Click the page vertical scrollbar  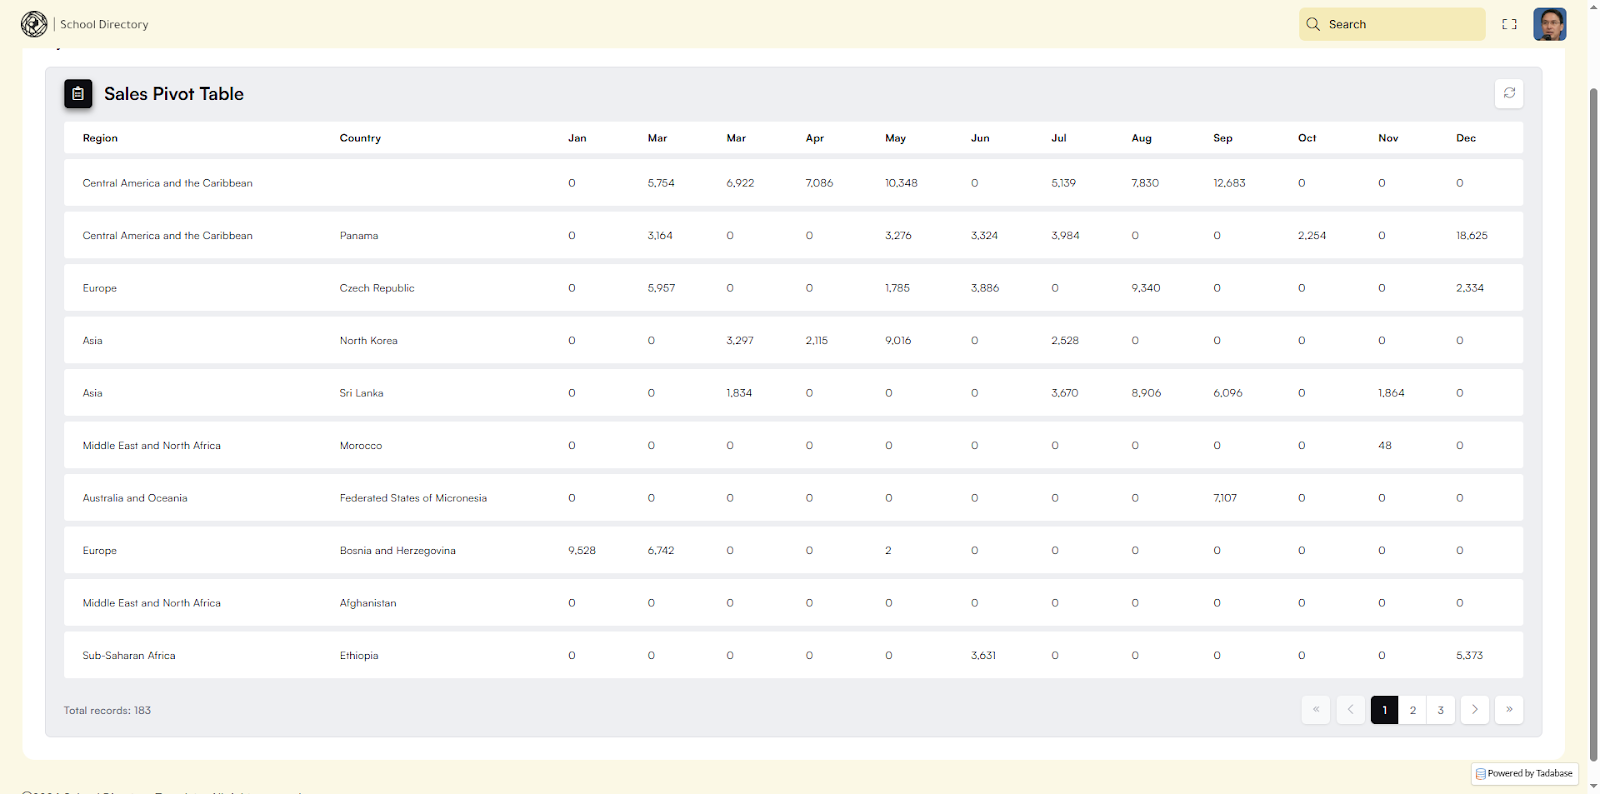pos(1593,400)
